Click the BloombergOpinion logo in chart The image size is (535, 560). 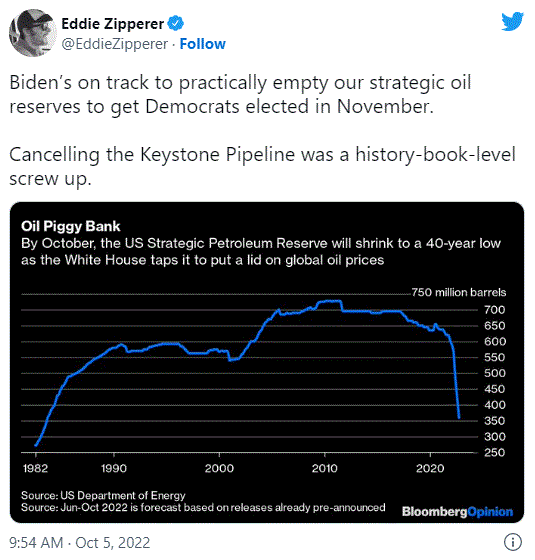click(458, 511)
